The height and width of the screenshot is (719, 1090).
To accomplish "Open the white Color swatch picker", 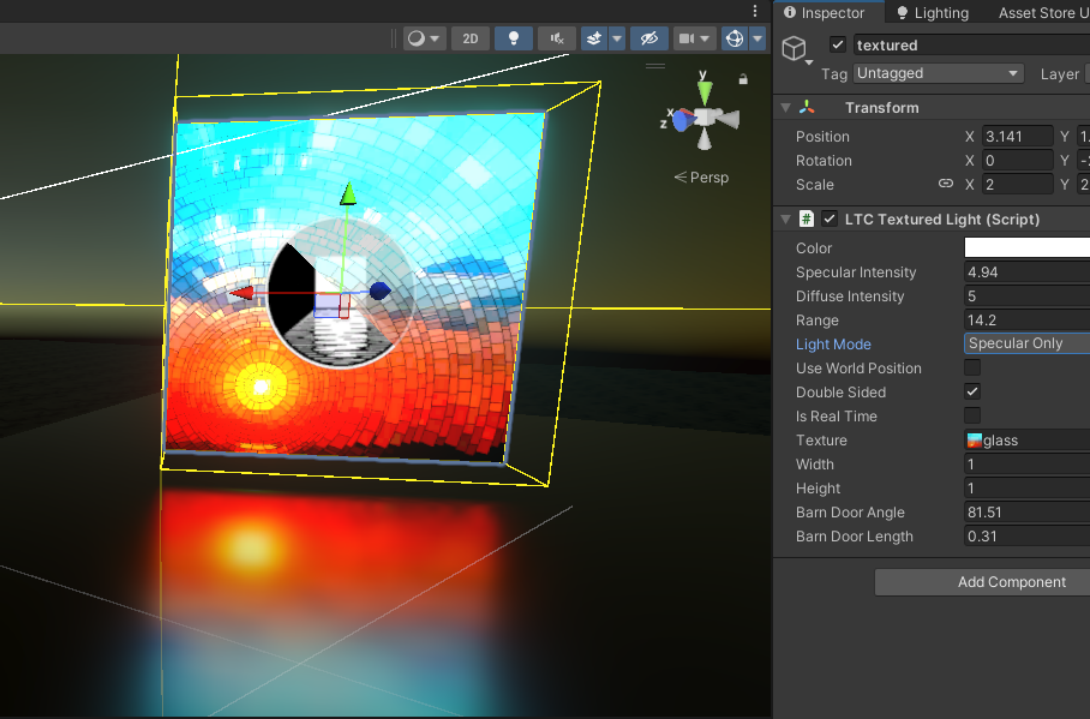I will [x=1026, y=248].
